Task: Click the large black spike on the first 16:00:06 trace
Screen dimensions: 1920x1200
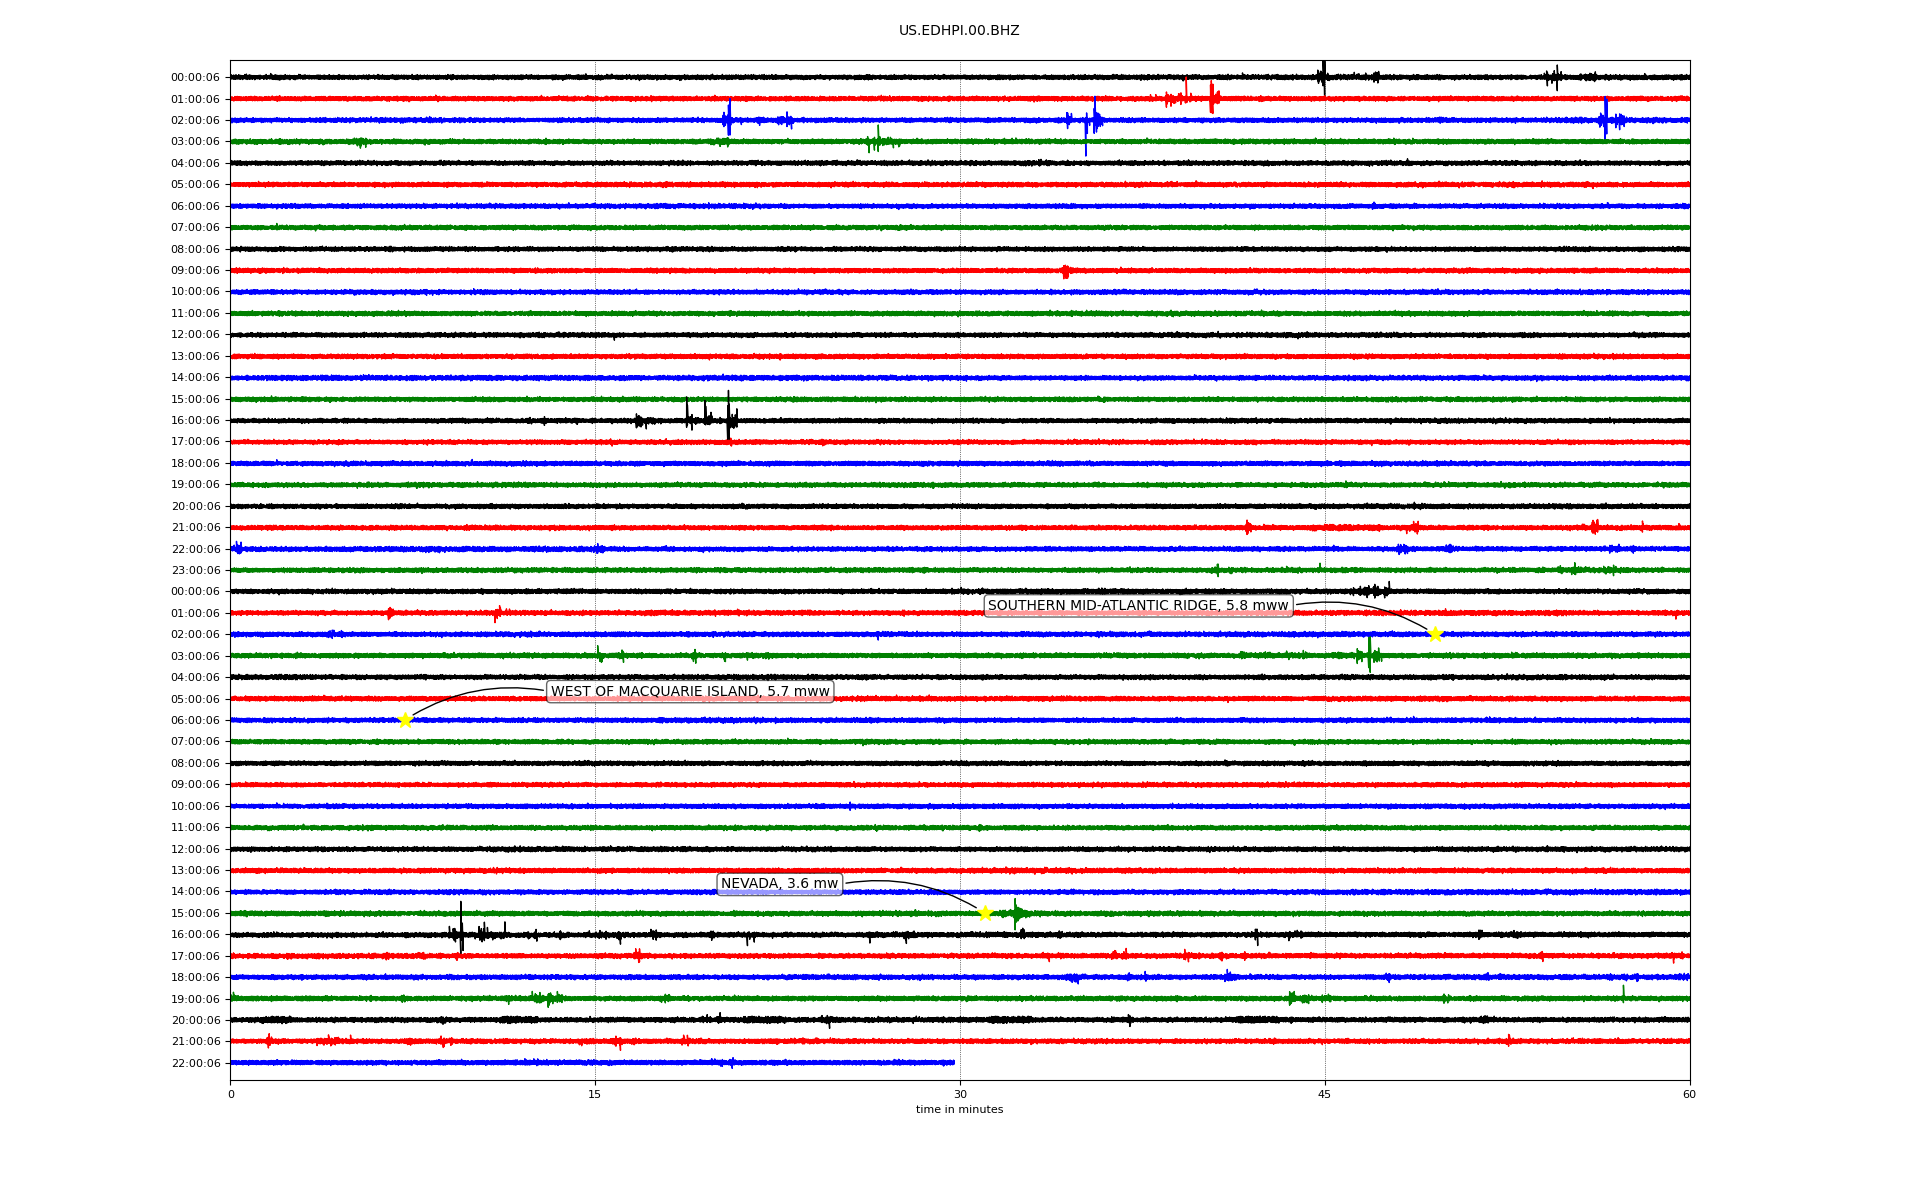Action: (728, 416)
